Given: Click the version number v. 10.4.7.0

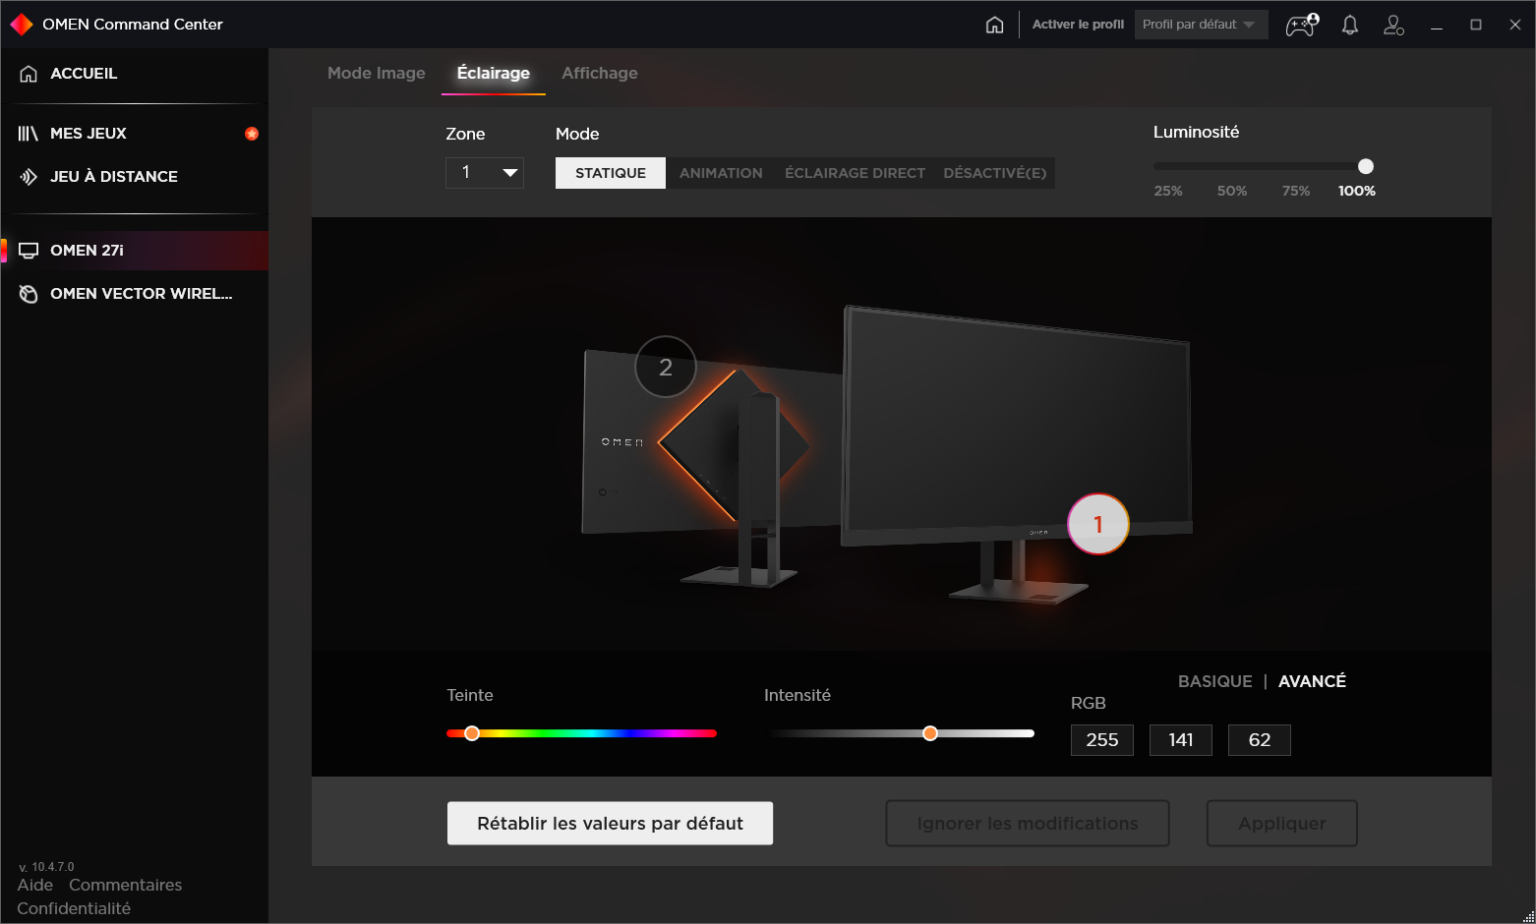Looking at the screenshot, I should (x=46, y=867).
